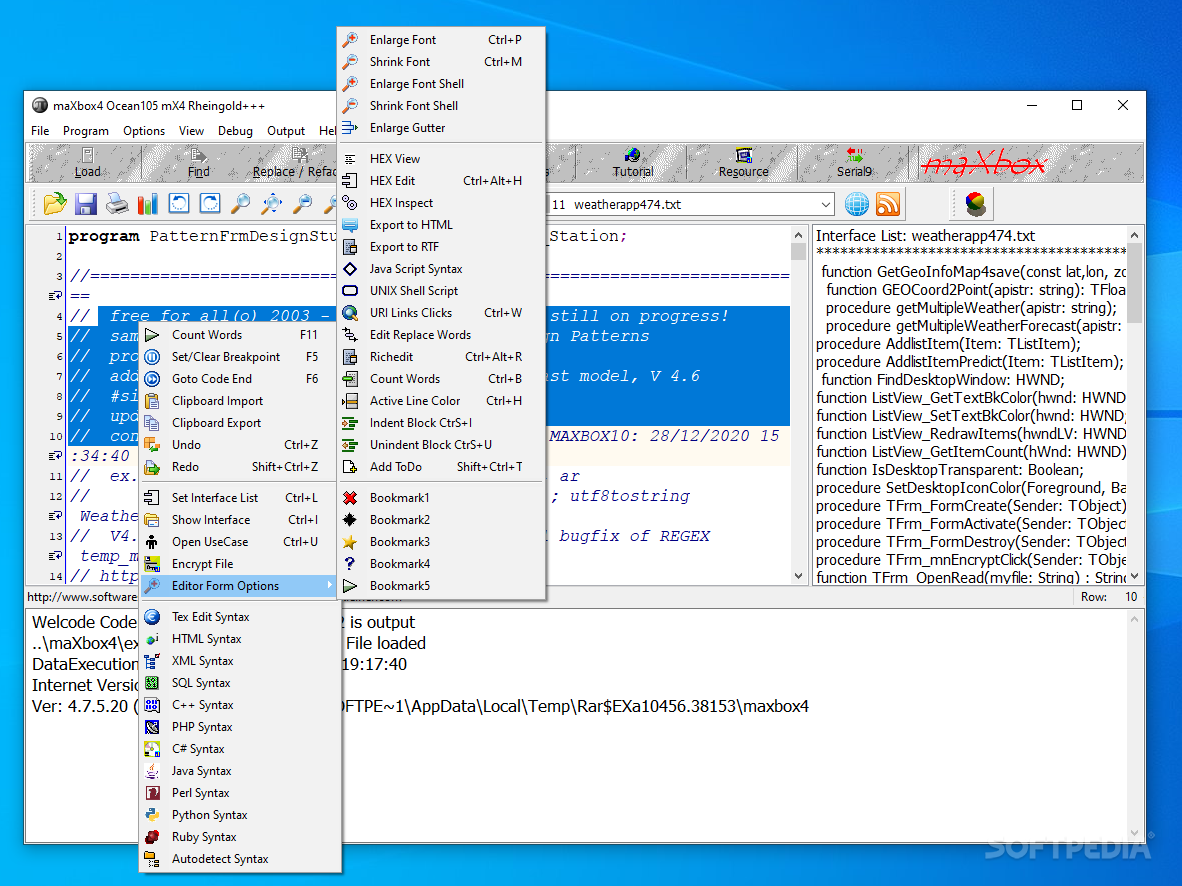Click the Bookmark1 red cross icon
Screen dimensions: 1182x886
click(x=350, y=498)
